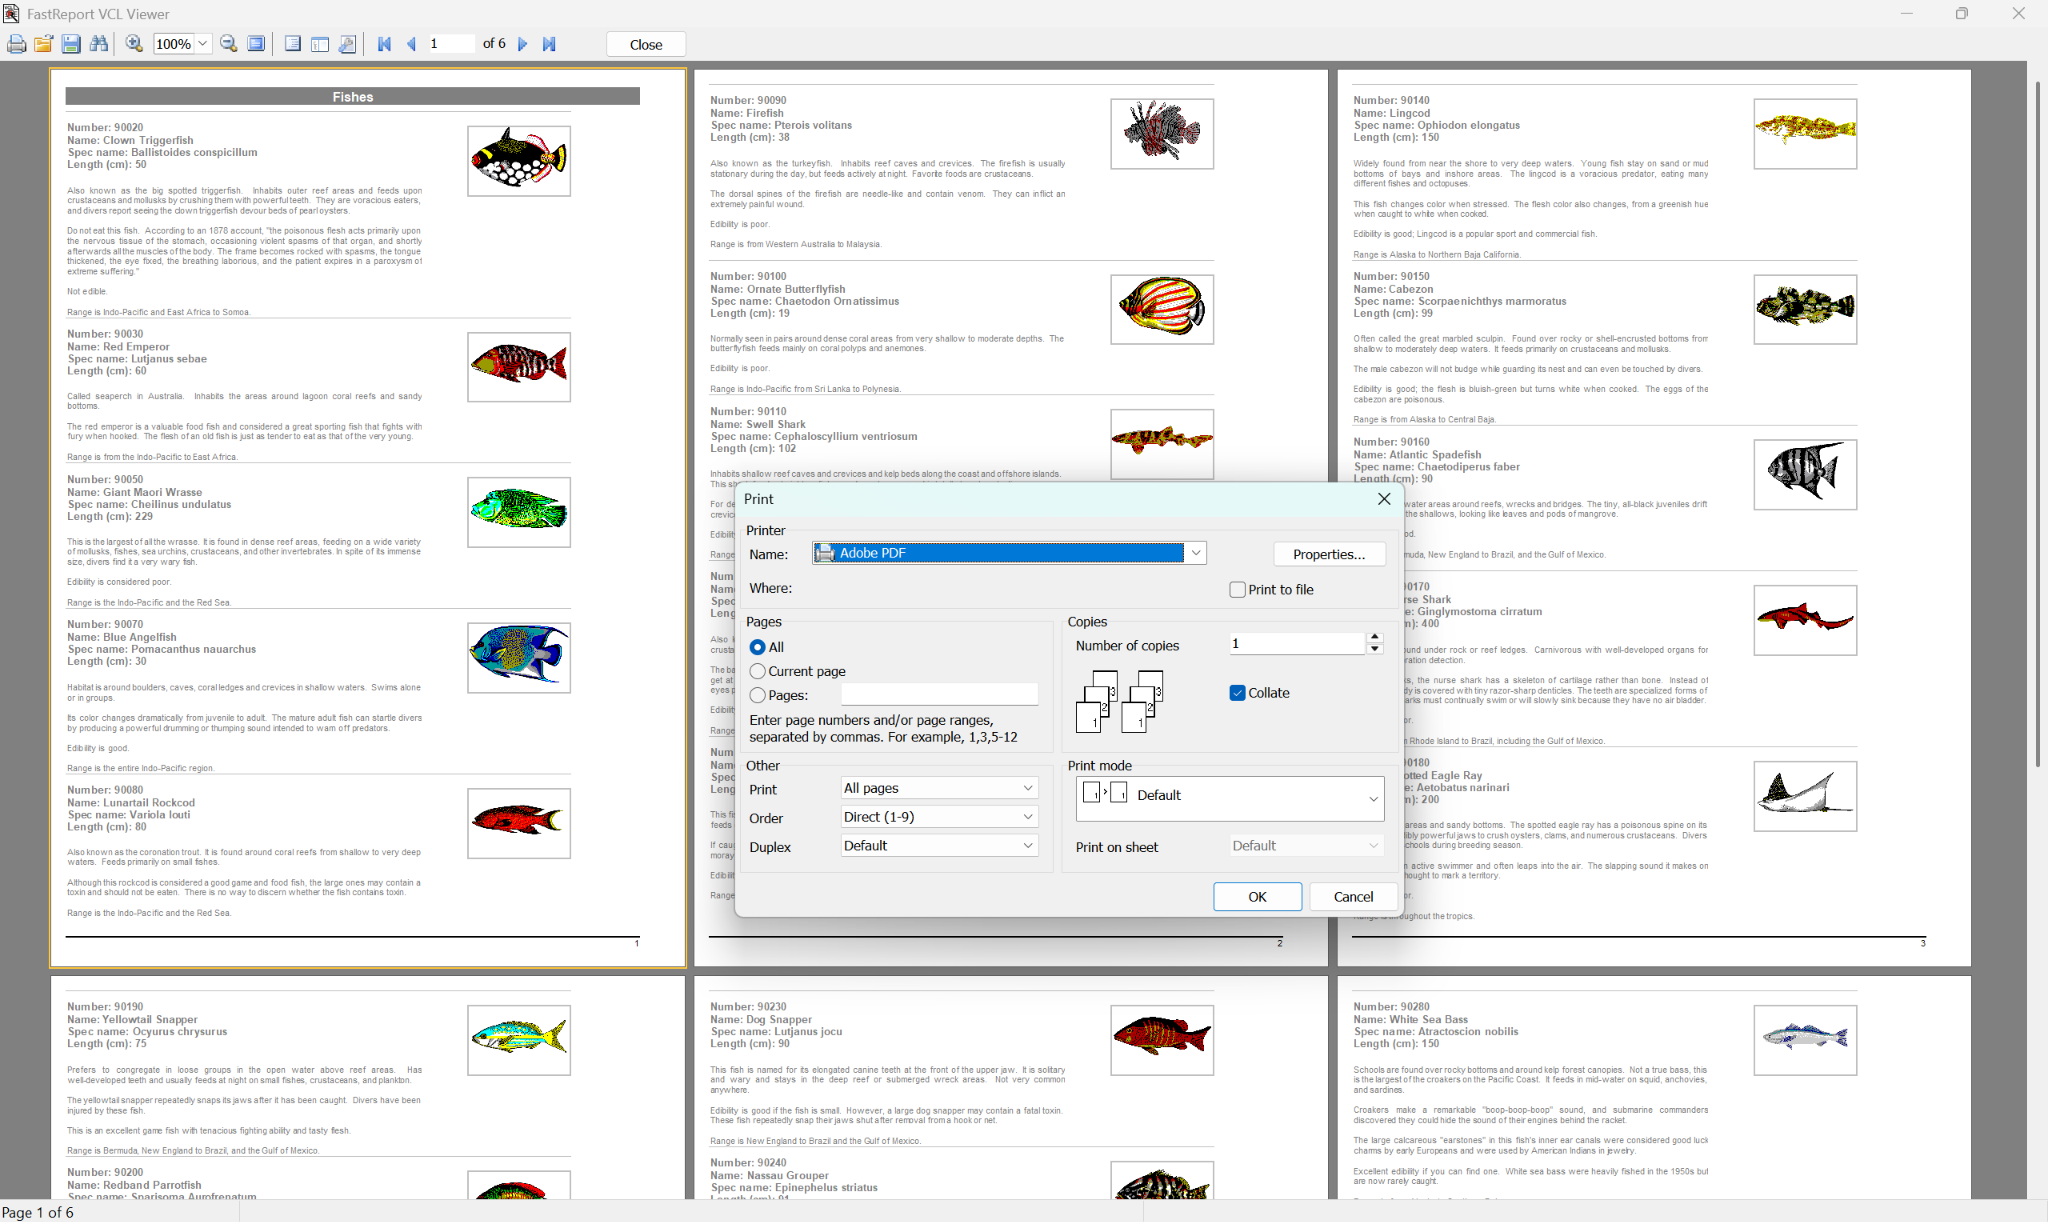Open the printer Name dropdown

pyautogui.click(x=1195, y=553)
